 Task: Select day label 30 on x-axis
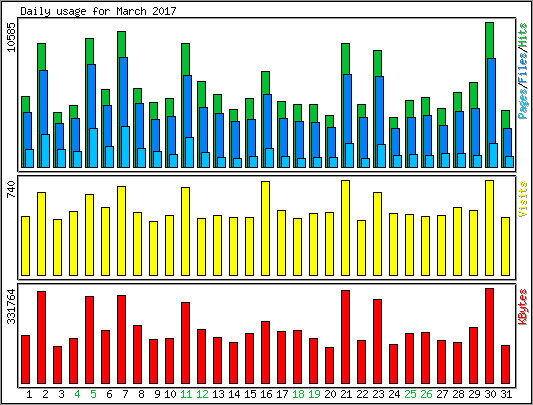pyautogui.click(x=490, y=394)
